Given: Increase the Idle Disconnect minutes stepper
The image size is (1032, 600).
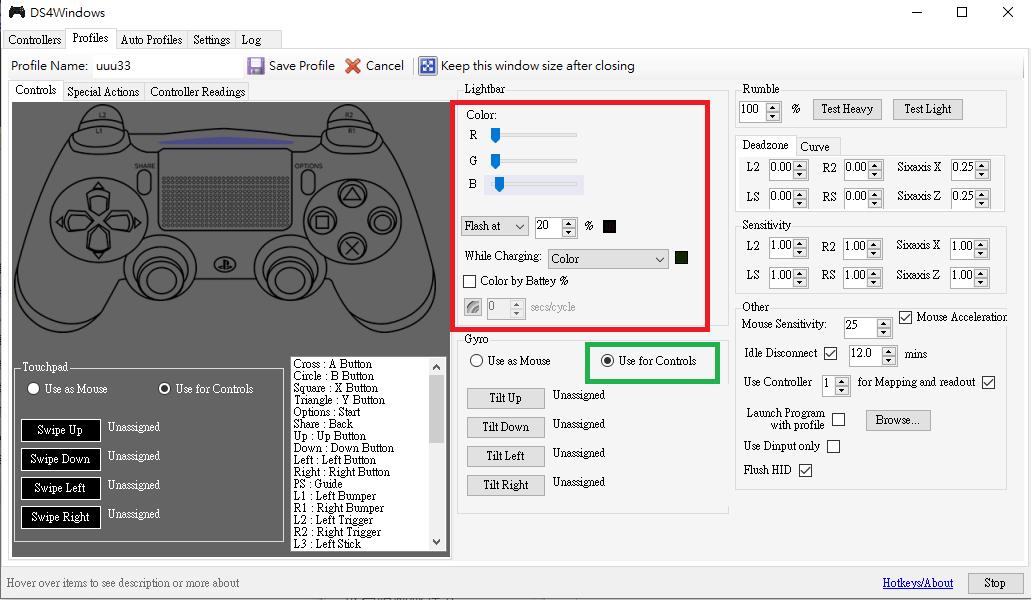Looking at the screenshot, I should (889, 352).
